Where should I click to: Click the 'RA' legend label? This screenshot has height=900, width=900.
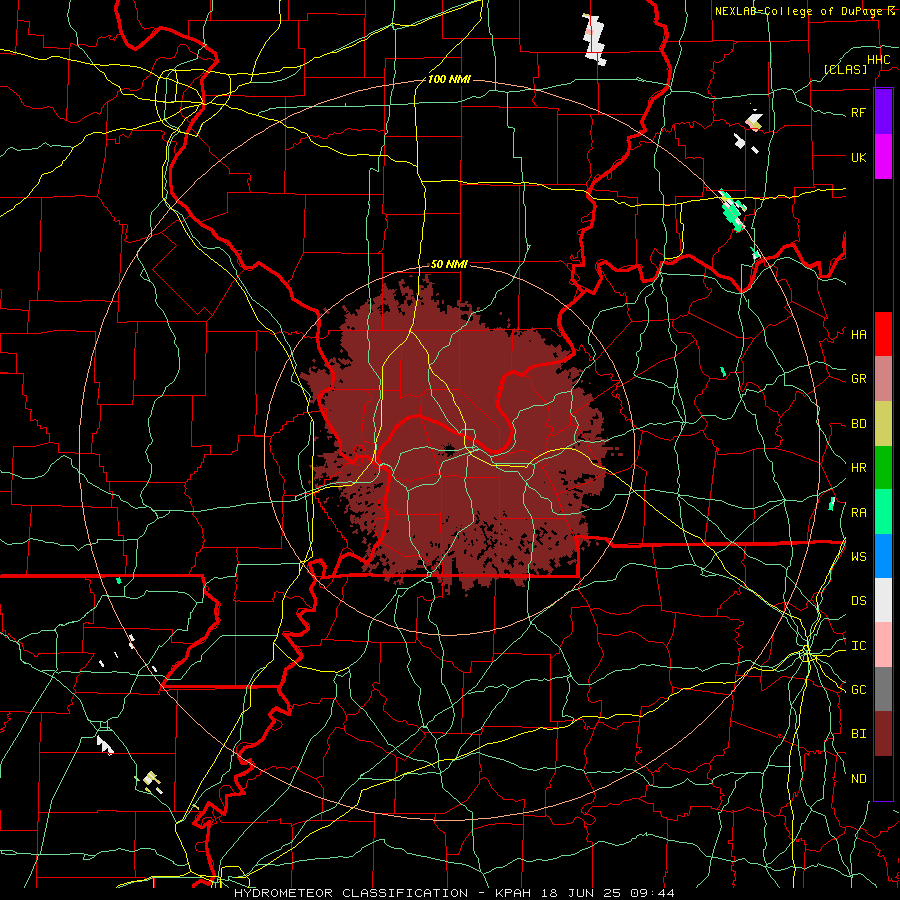tap(858, 513)
